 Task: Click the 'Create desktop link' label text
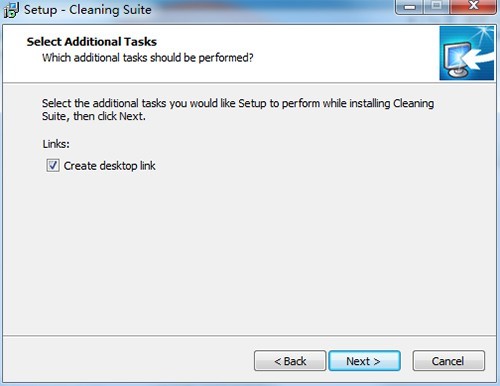109,166
